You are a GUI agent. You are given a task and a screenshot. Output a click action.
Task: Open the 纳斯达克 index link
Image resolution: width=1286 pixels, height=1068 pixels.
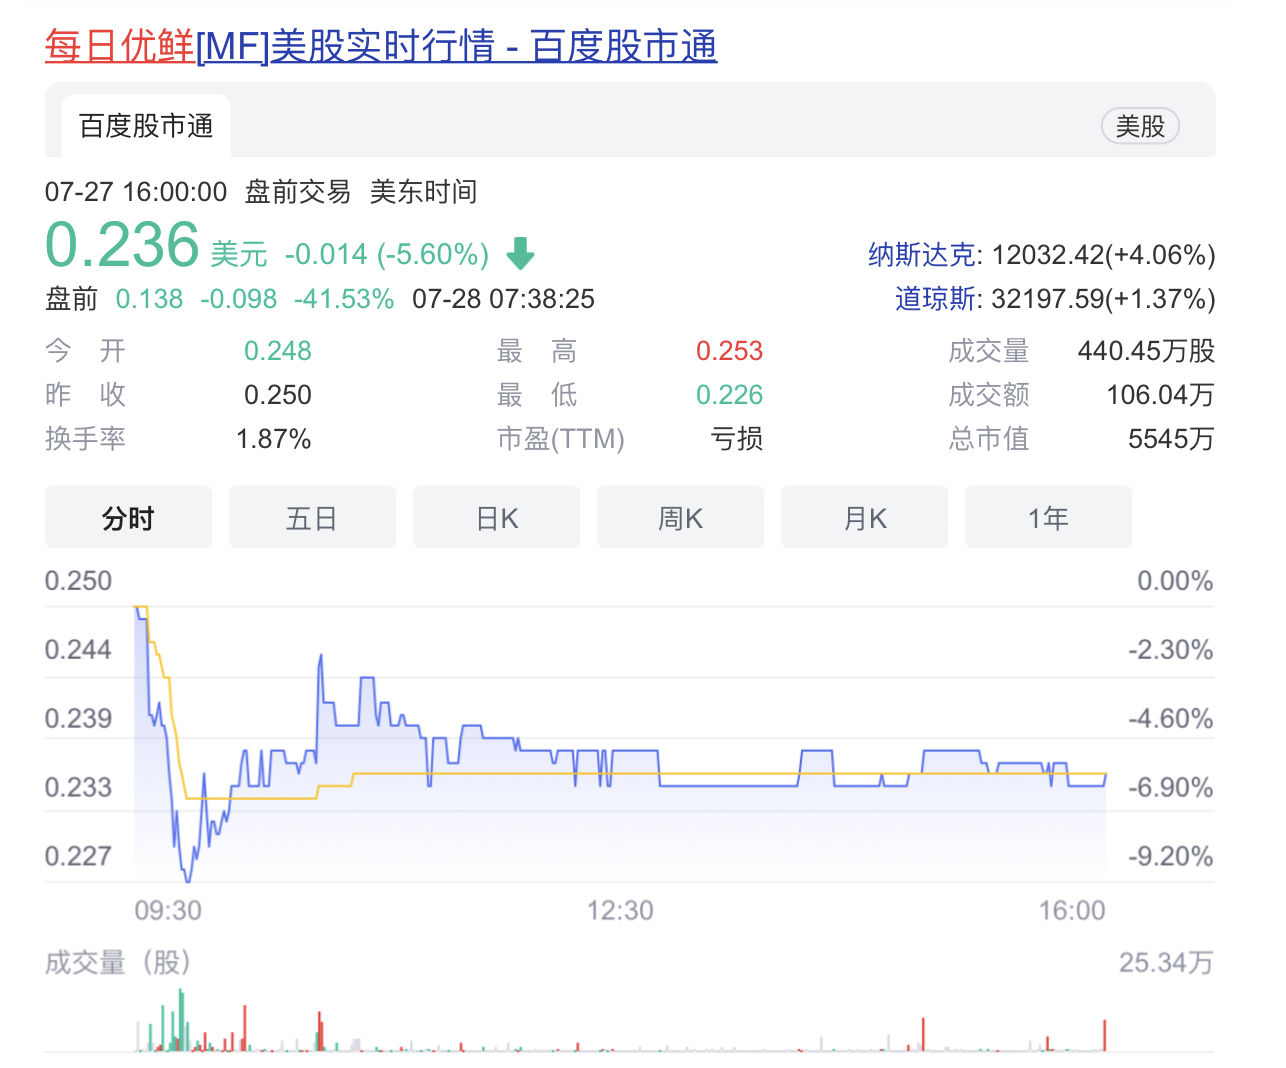pos(921,255)
